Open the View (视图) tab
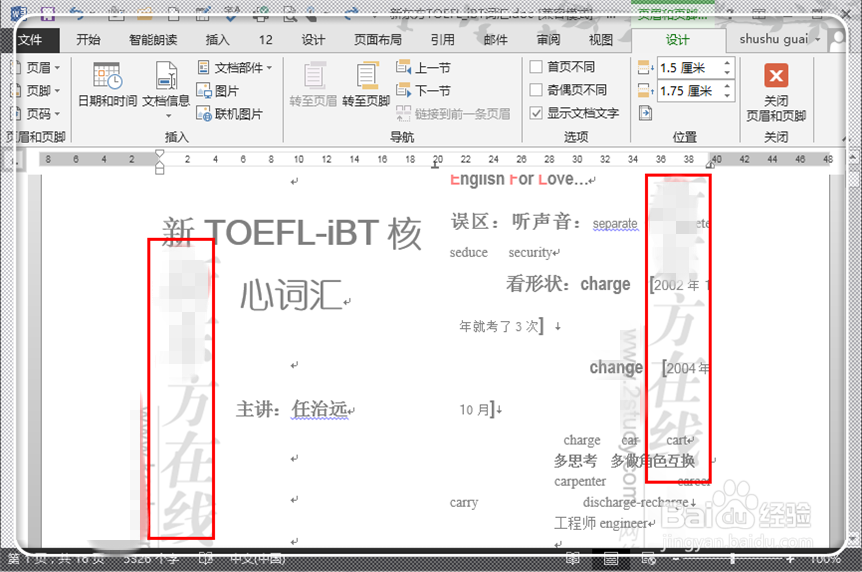 pos(600,40)
